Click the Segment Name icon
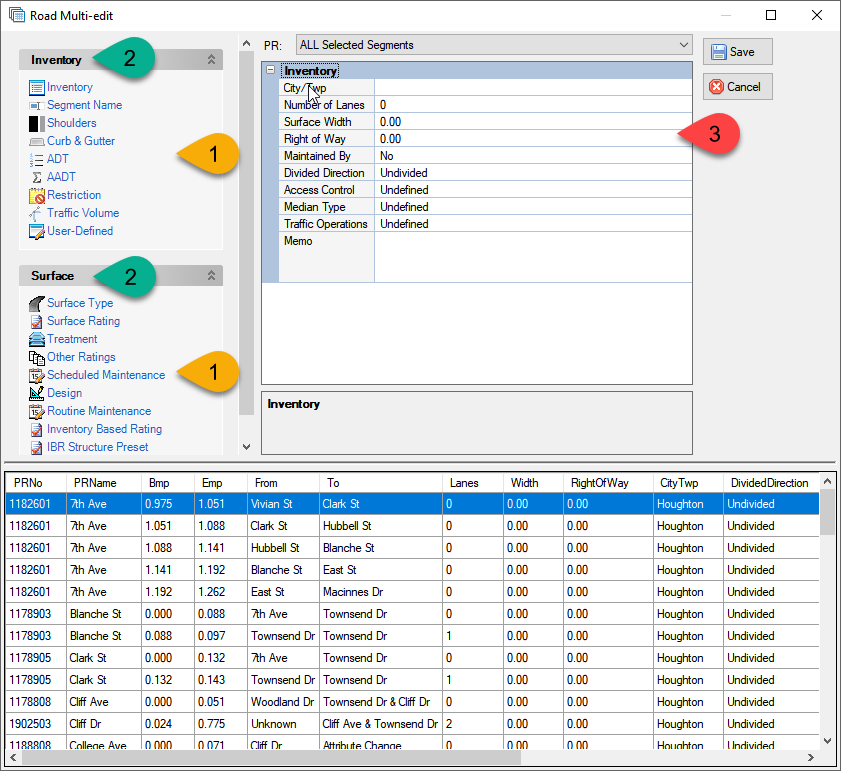Viewport: 841px width, 771px height. [36, 106]
